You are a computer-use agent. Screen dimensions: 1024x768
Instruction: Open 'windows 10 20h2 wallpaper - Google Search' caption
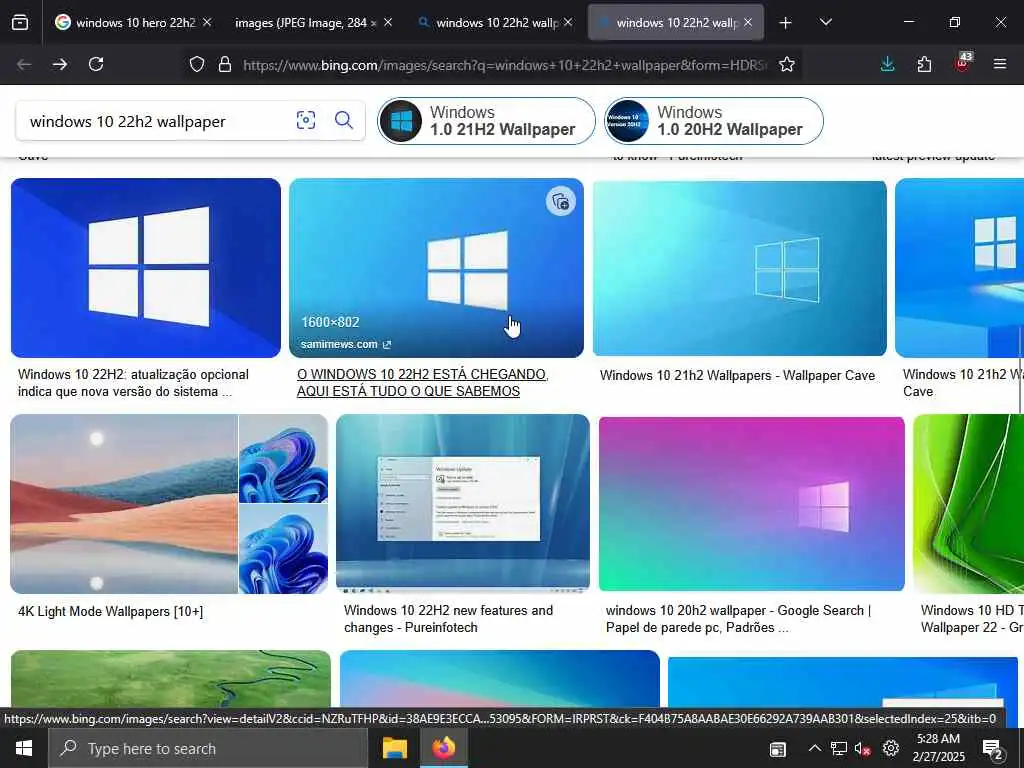click(x=739, y=618)
